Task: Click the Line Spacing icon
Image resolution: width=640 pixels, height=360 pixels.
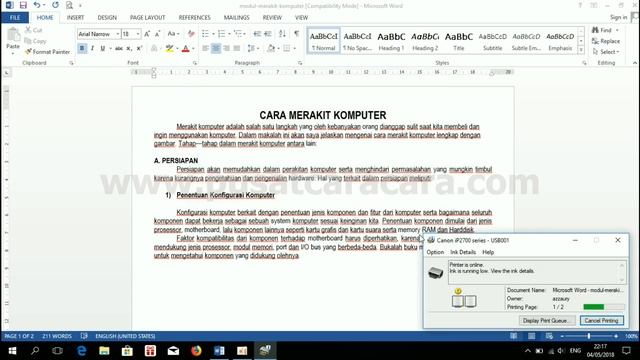Action: coord(251,48)
